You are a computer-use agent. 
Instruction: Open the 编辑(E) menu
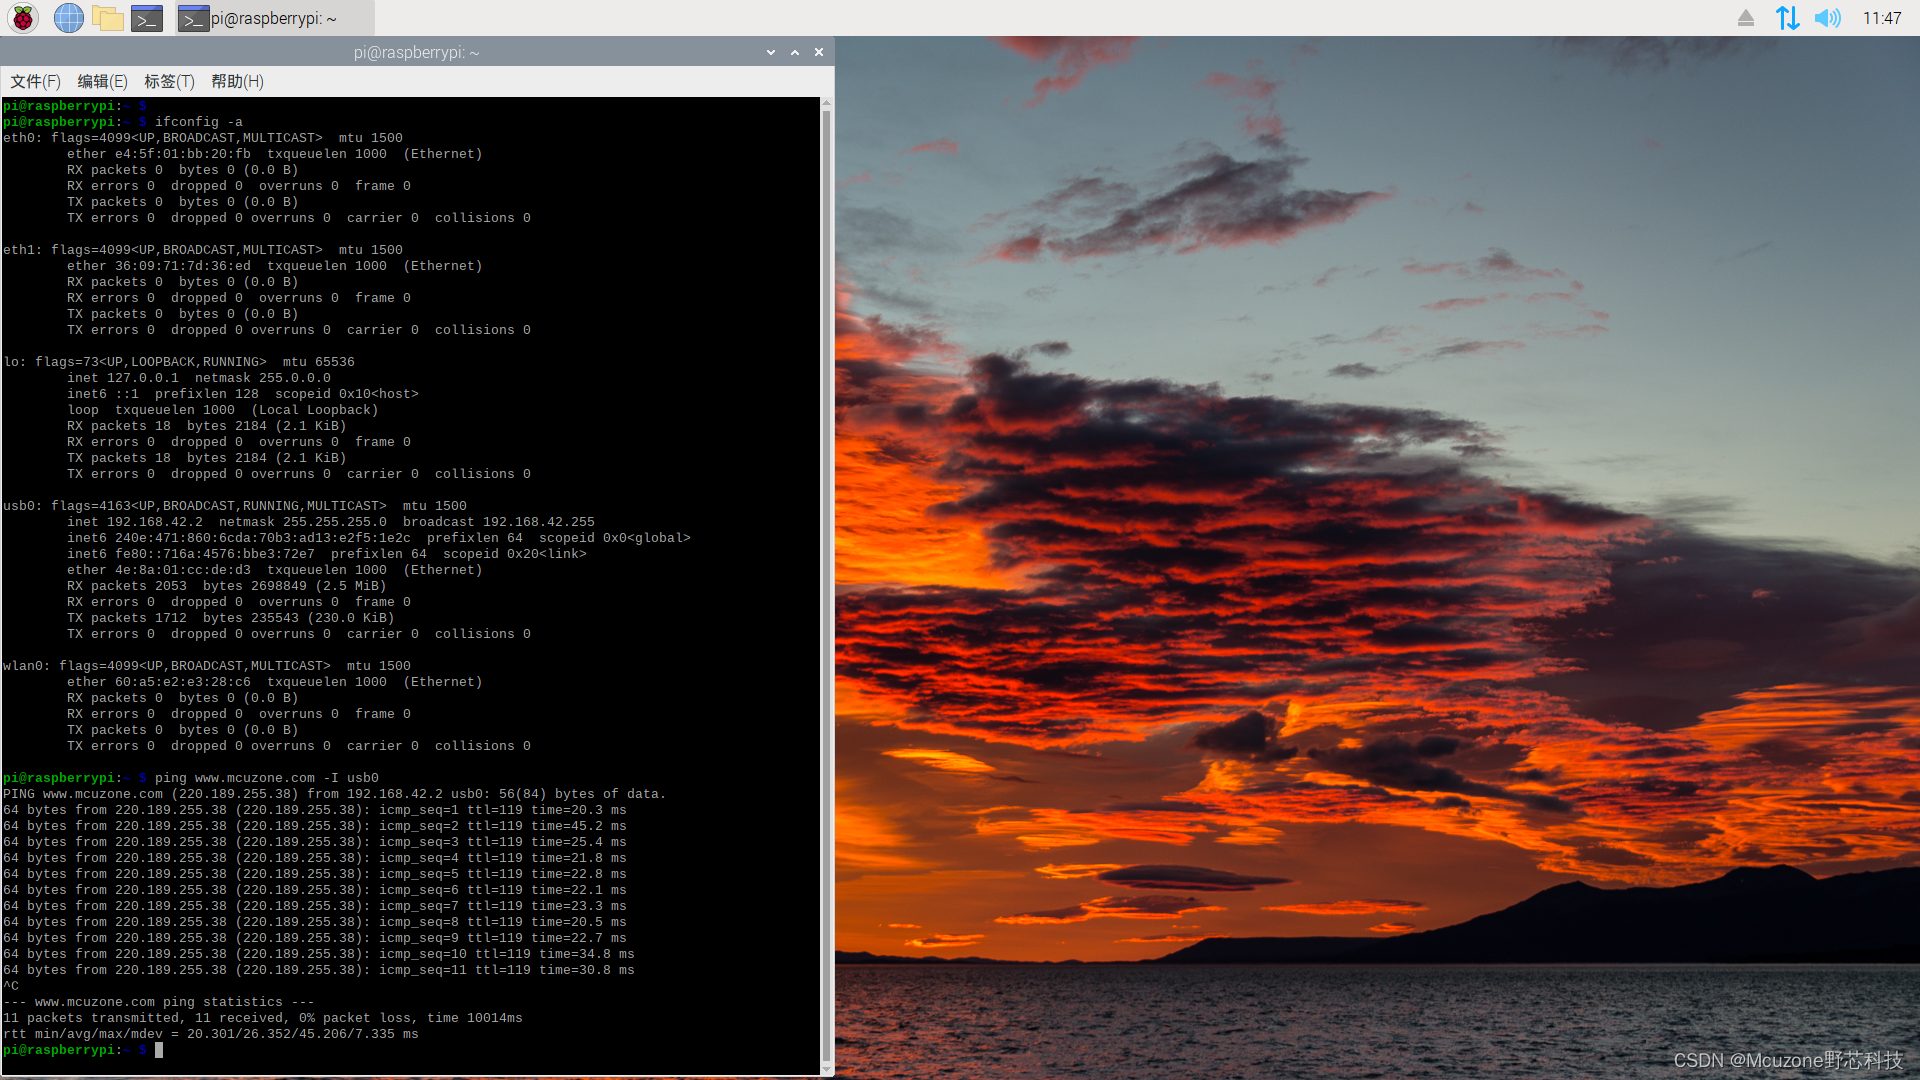(x=102, y=81)
